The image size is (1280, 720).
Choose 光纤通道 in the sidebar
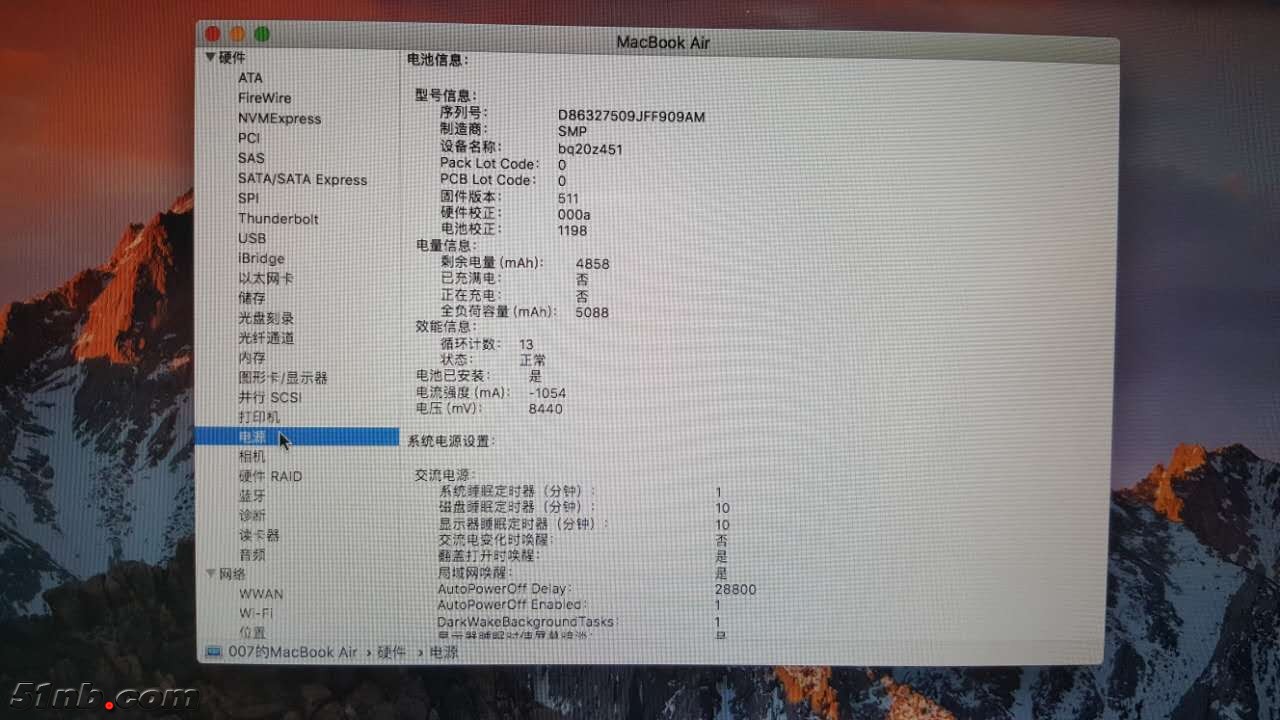pyautogui.click(x=266, y=338)
